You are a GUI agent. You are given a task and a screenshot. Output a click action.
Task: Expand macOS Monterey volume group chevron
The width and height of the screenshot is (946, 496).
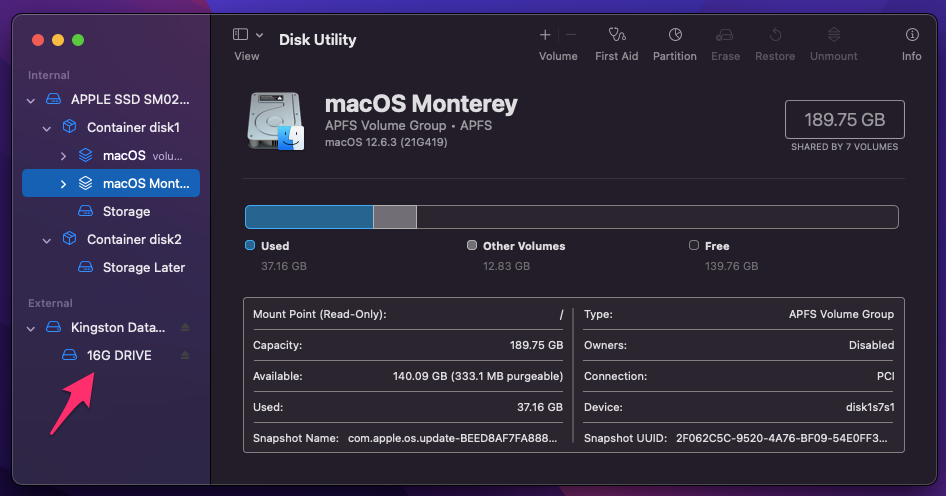63,184
